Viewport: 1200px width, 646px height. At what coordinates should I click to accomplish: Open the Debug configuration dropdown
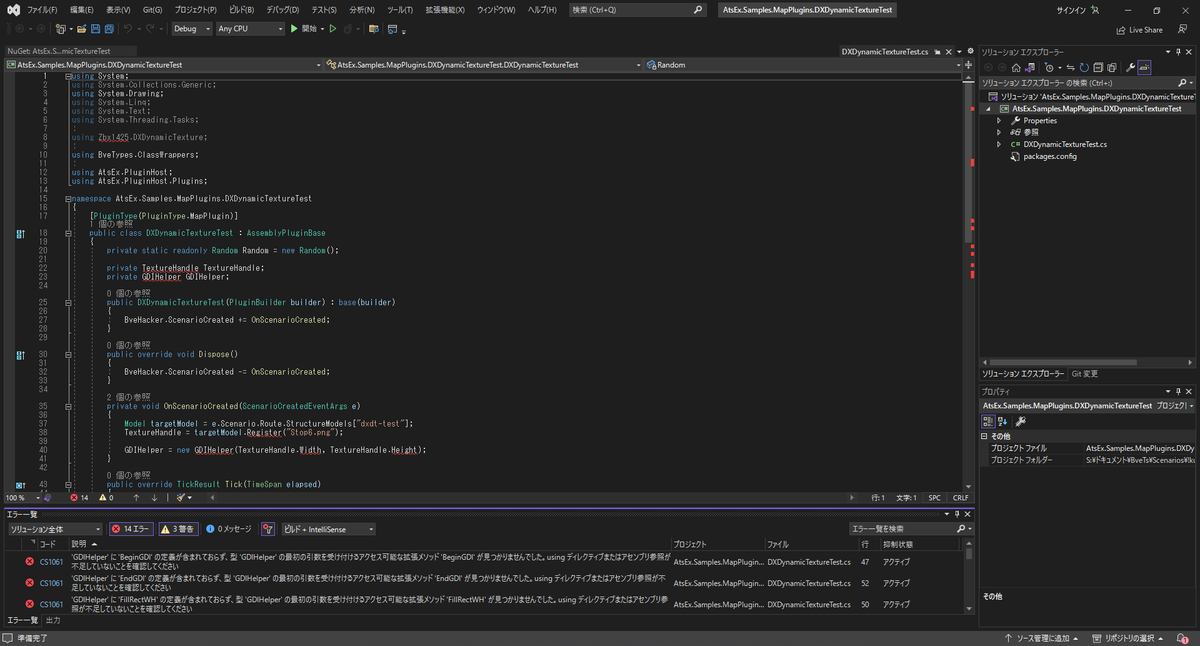(x=190, y=29)
